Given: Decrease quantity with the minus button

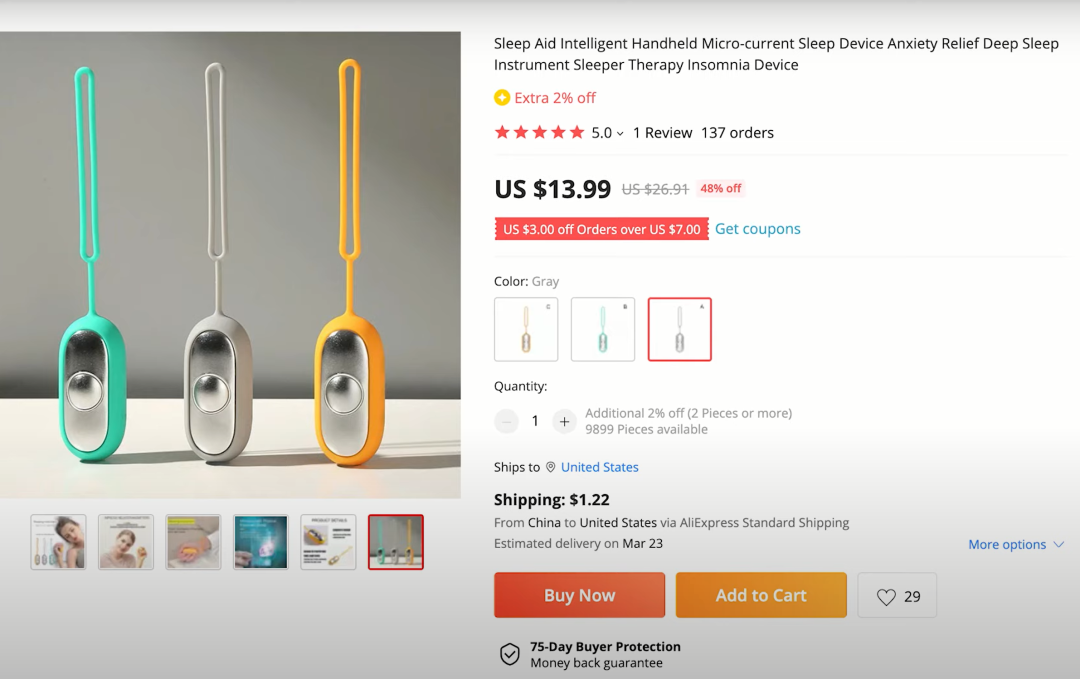Looking at the screenshot, I should (x=507, y=421).
